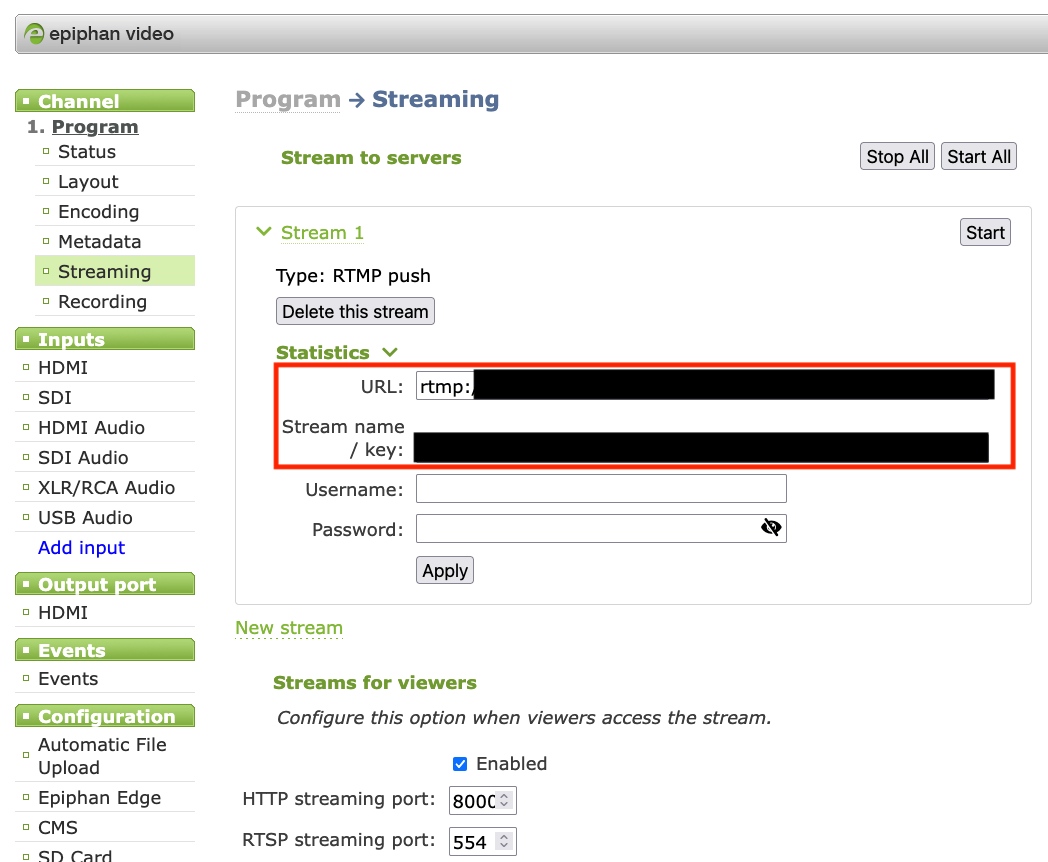Viewport: 1048px width, 862px height.
Task: Click the Type: RTMP push text
Action: point(353,276)
